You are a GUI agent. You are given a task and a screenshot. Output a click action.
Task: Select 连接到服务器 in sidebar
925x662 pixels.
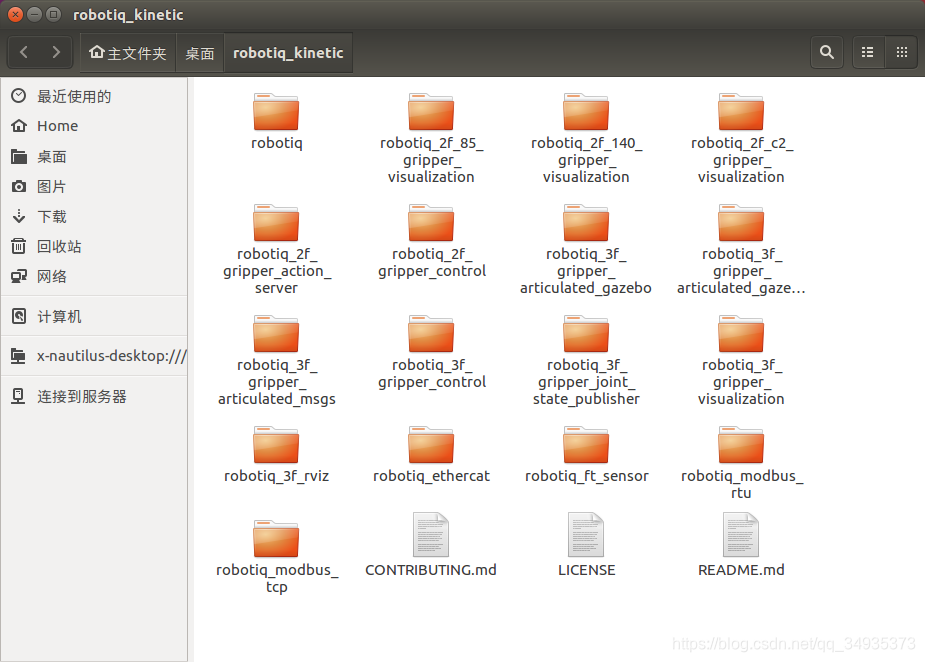click(94, 396)
